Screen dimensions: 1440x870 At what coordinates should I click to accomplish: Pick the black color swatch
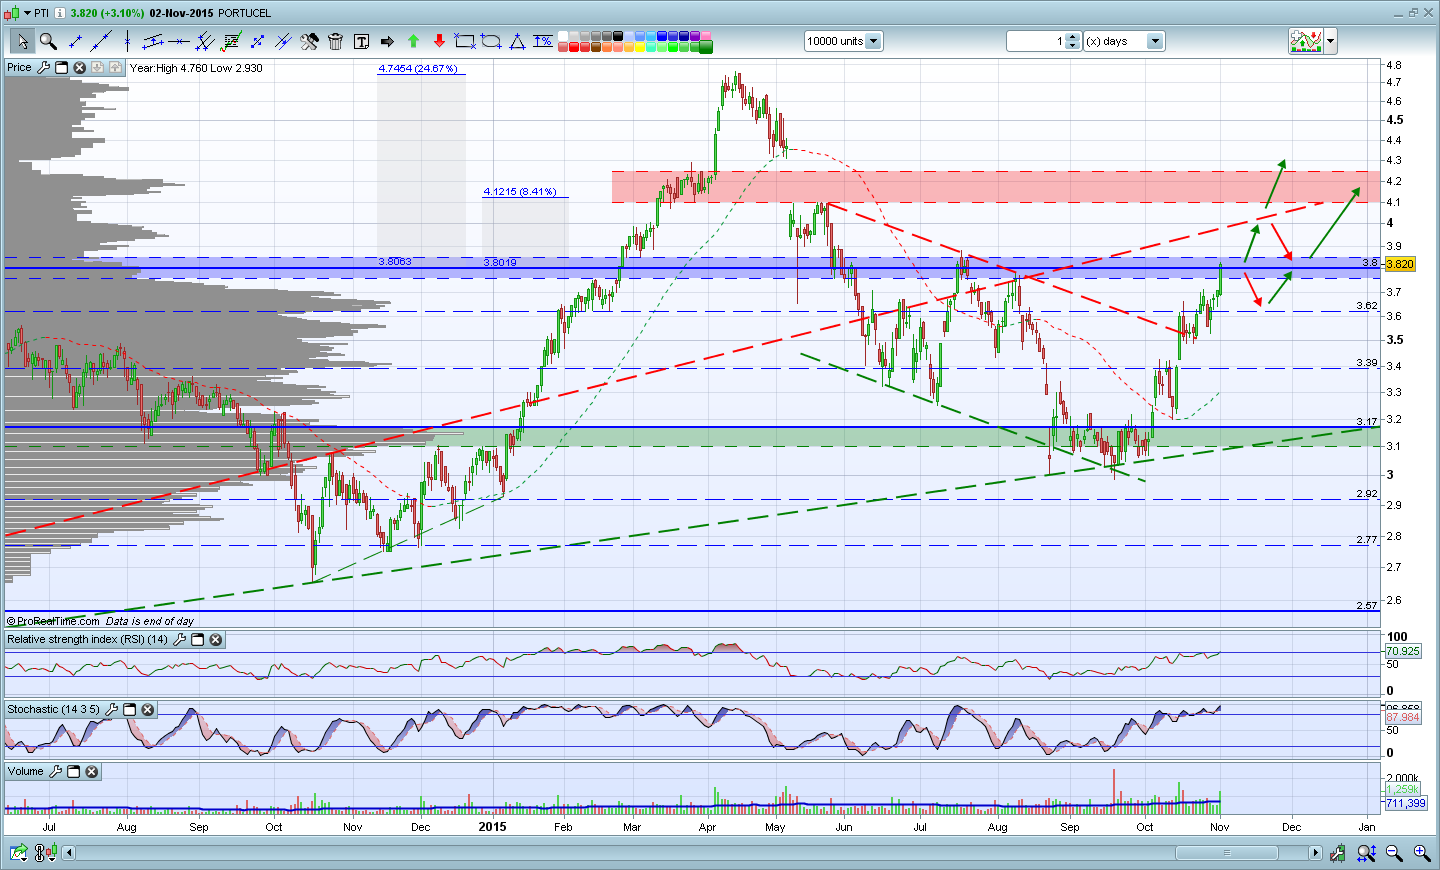618,36
